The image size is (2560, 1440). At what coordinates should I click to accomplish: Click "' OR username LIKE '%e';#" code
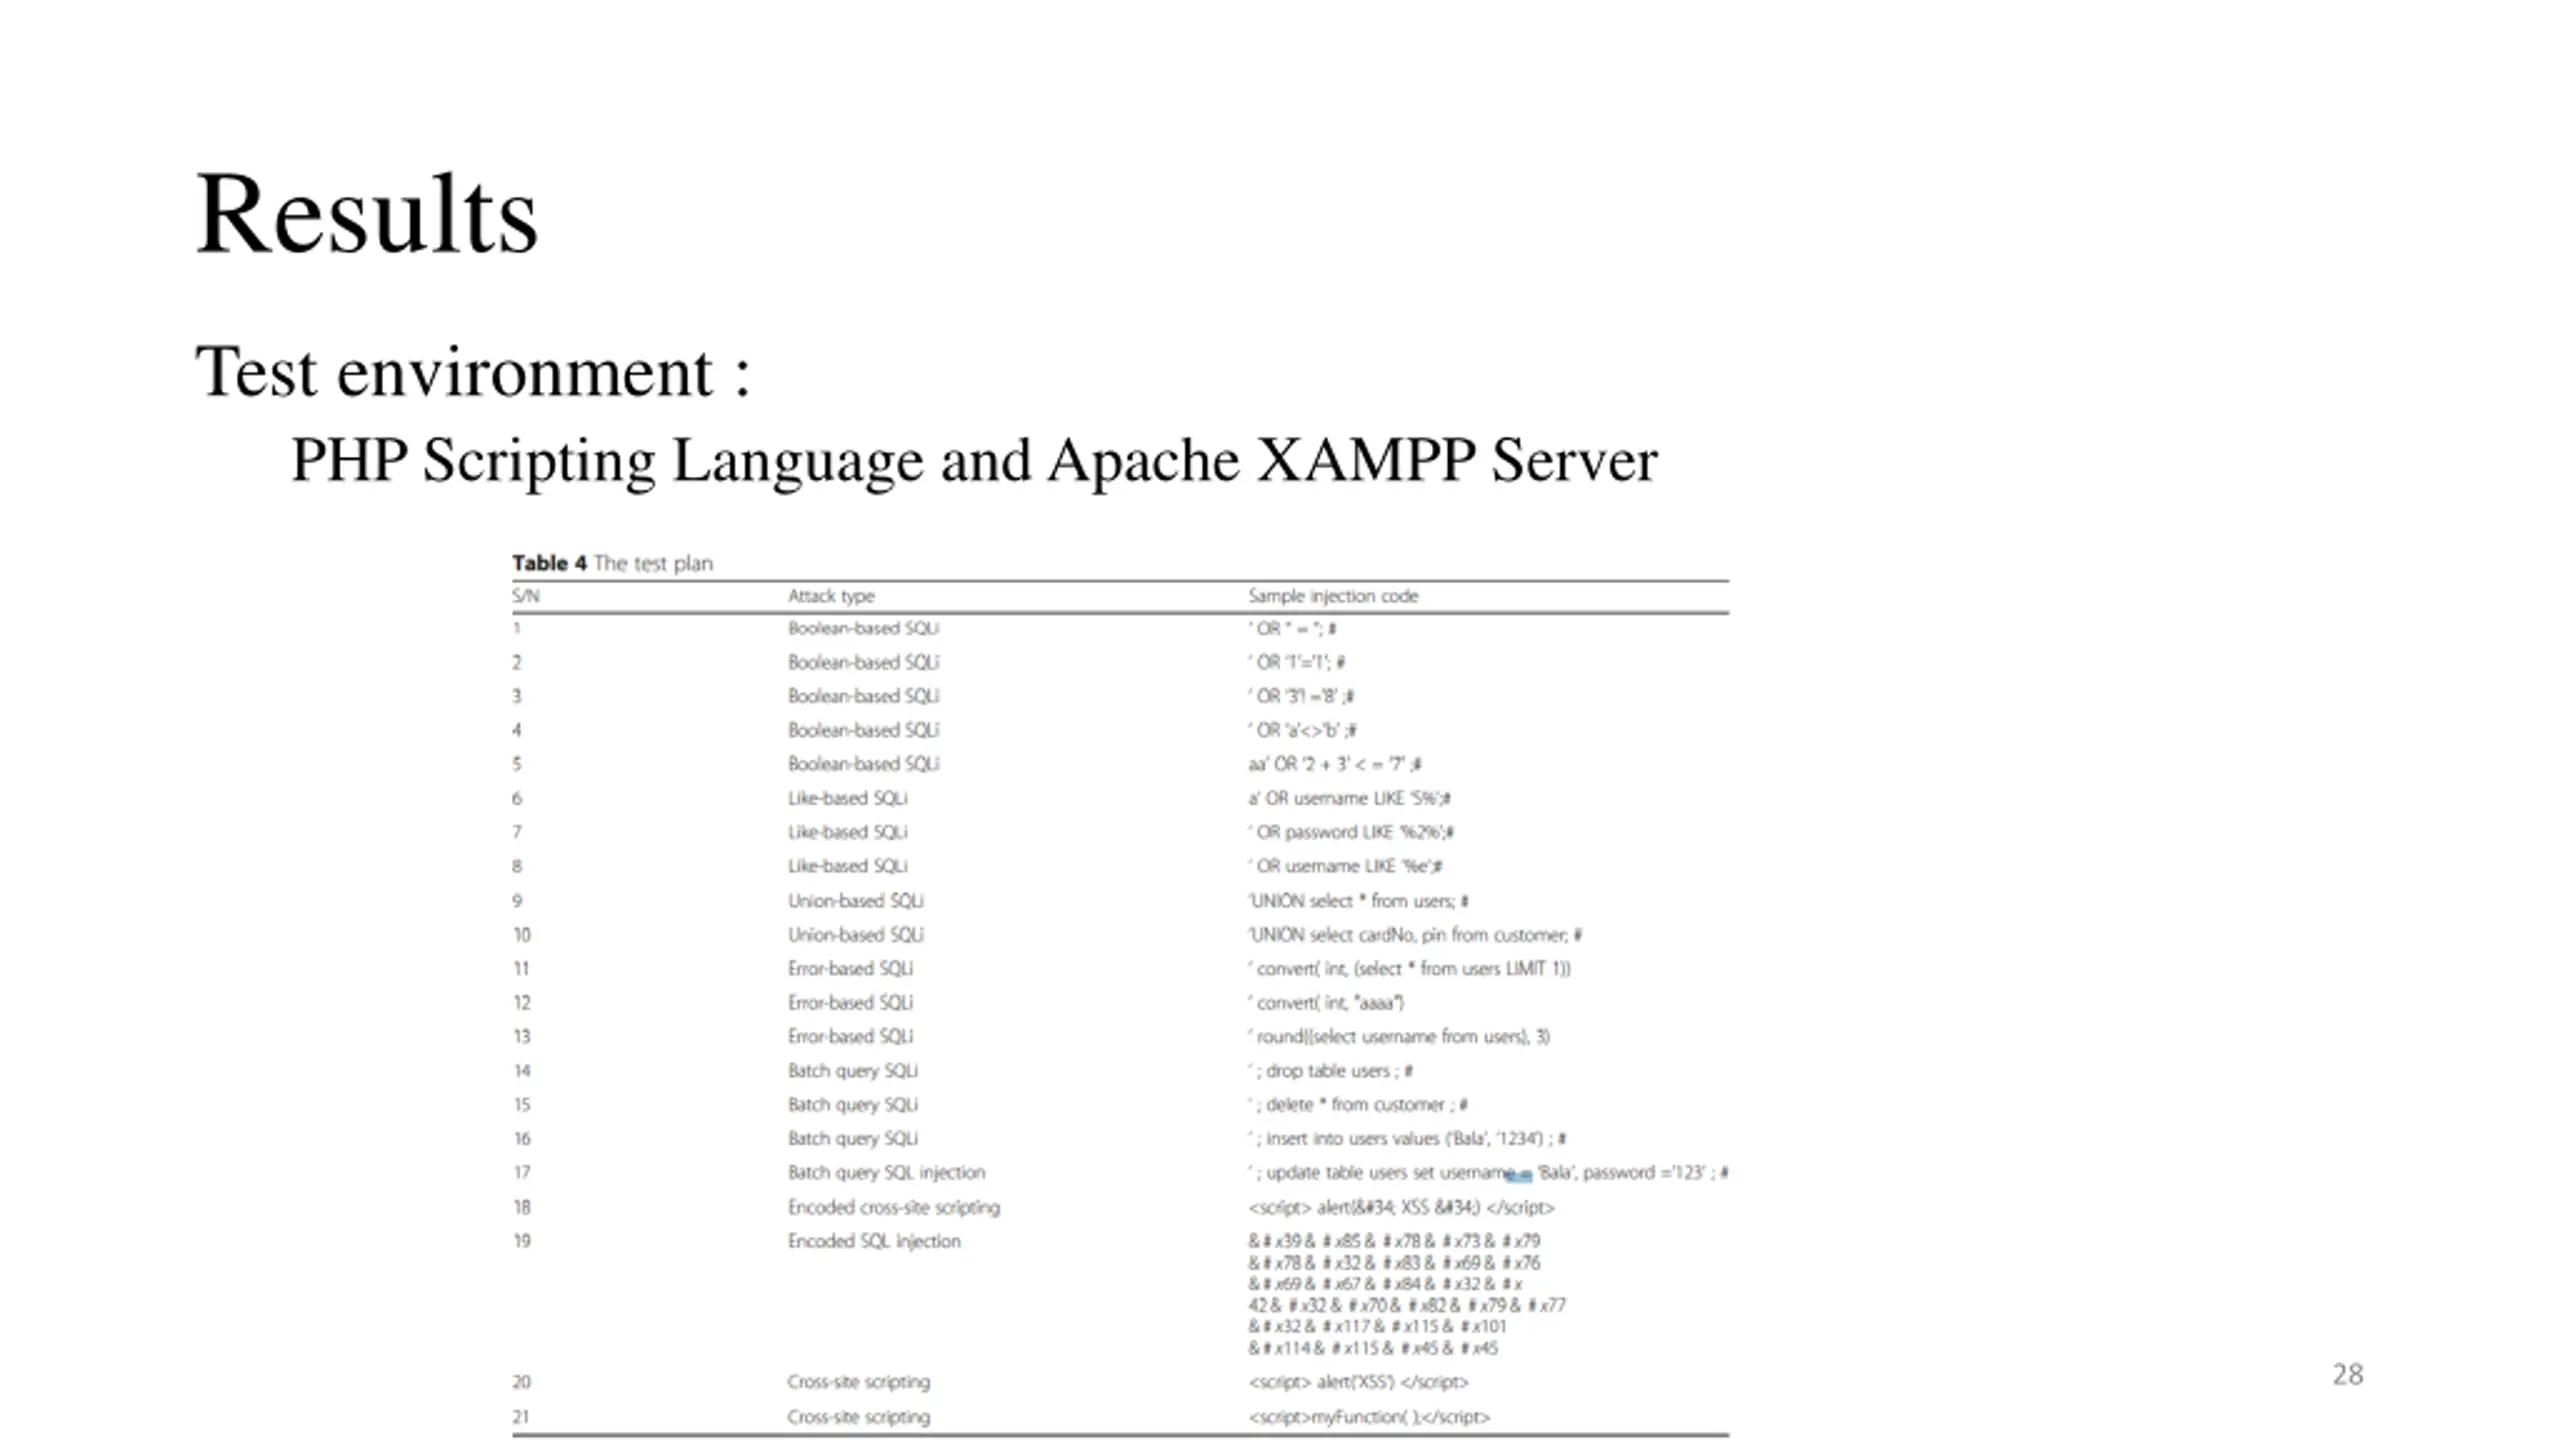1344,866
